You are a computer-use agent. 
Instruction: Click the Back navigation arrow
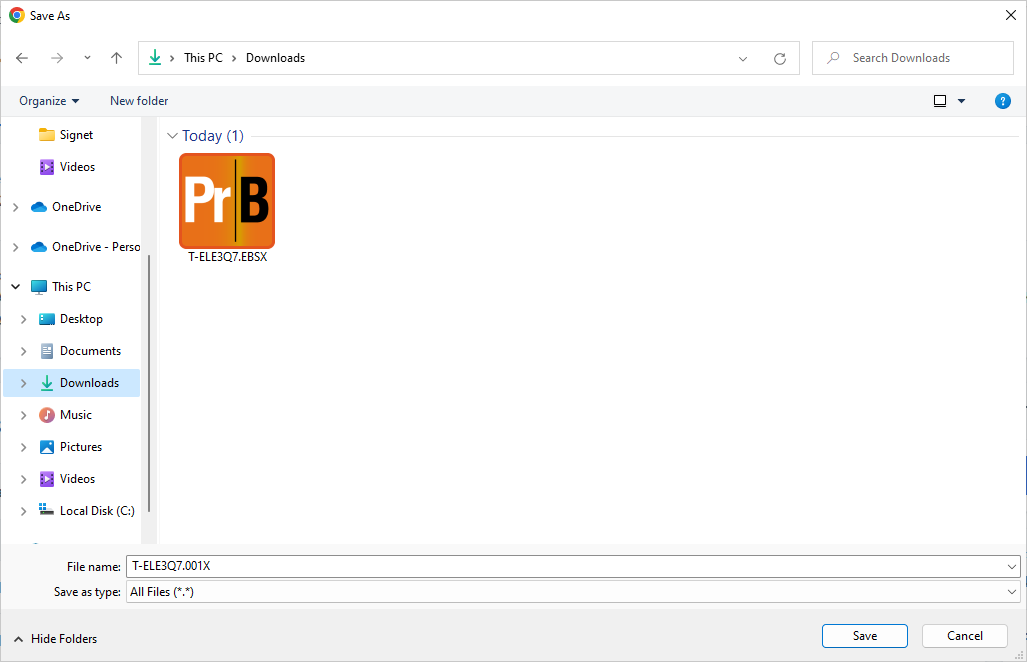[22, 58]
